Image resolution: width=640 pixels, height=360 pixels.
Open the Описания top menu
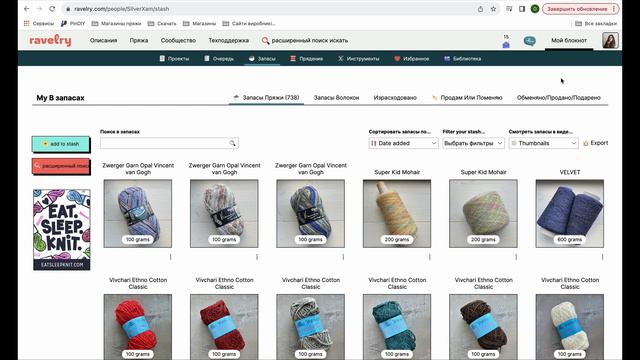[103, 40]
